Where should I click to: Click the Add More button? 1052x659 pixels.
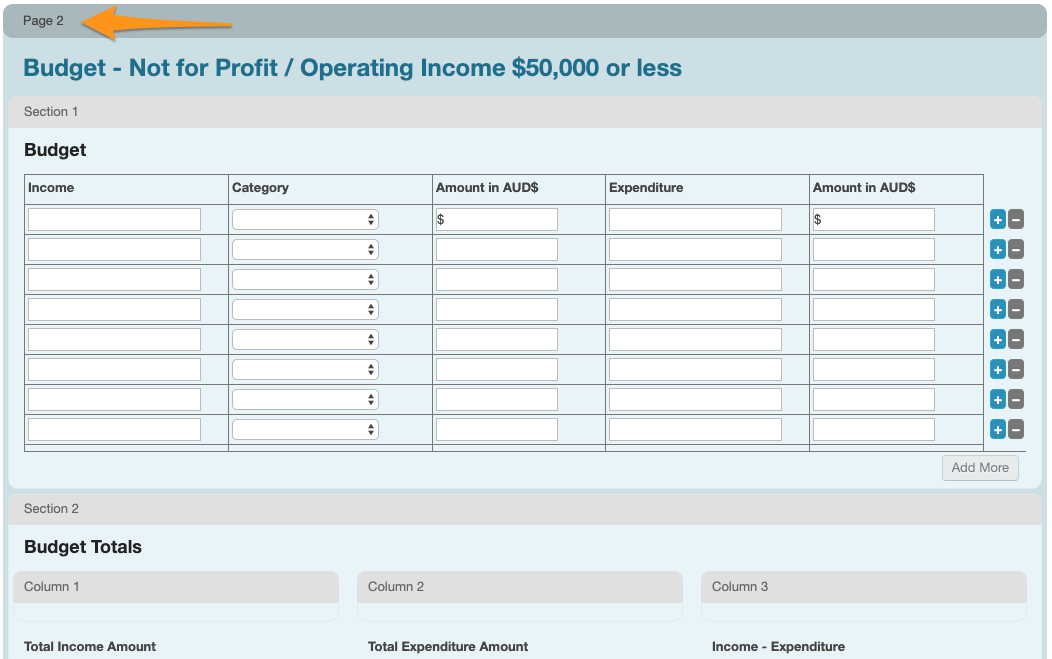click(x=979, y=468)
